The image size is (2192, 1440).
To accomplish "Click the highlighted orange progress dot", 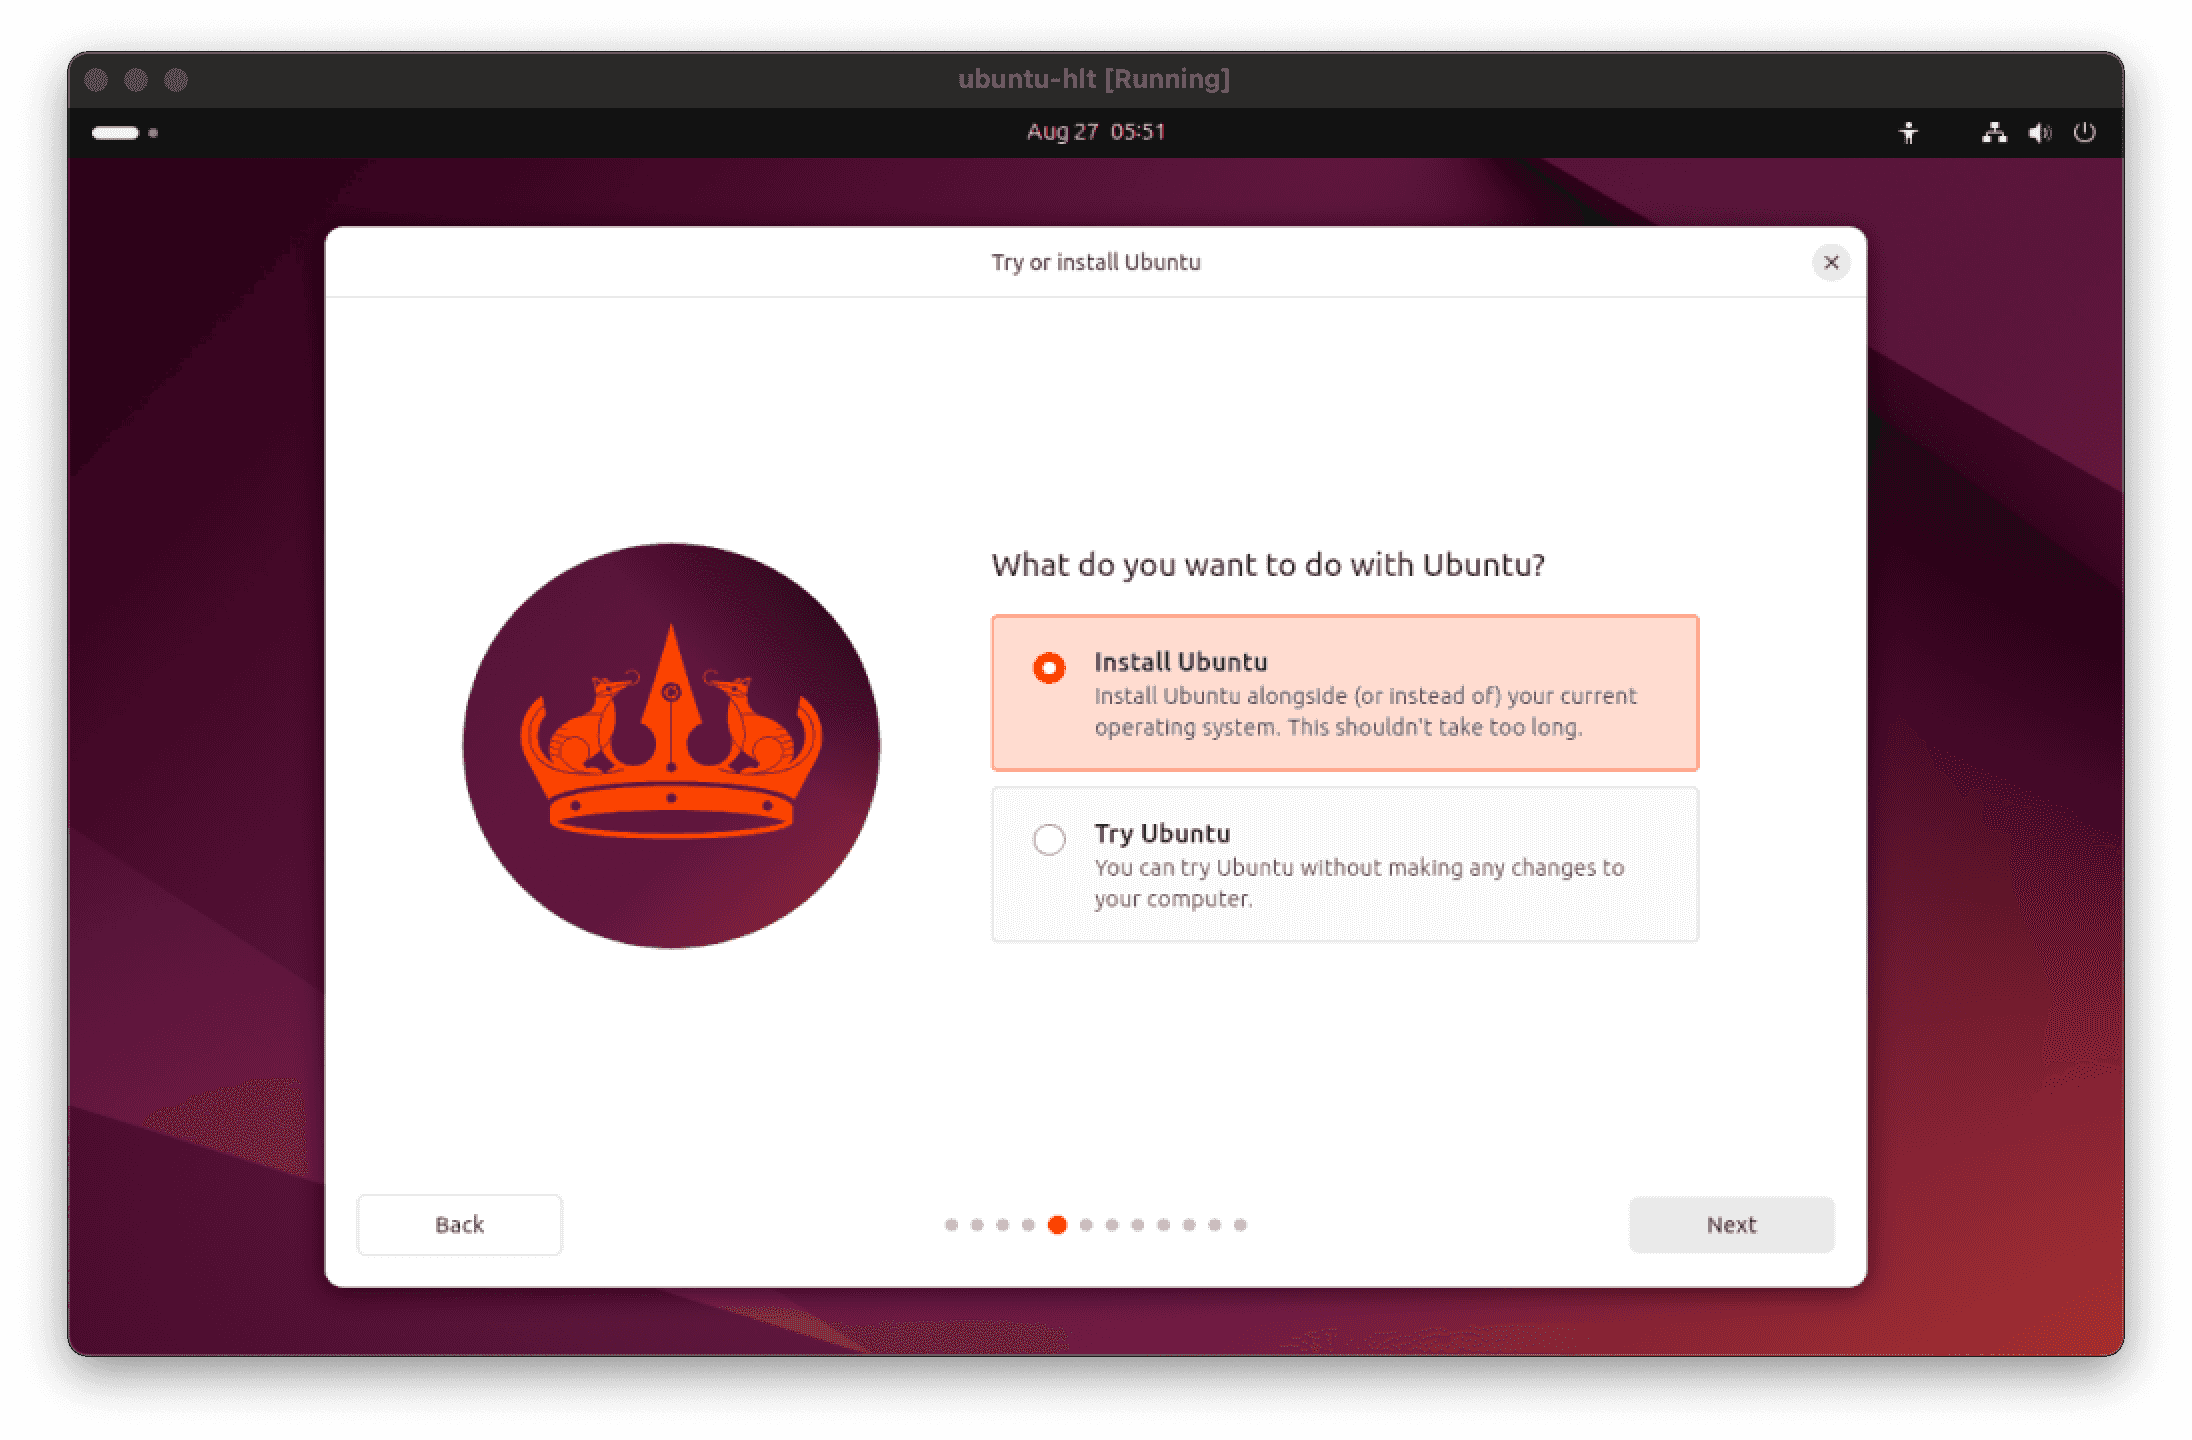I will click(1057, 1224).
